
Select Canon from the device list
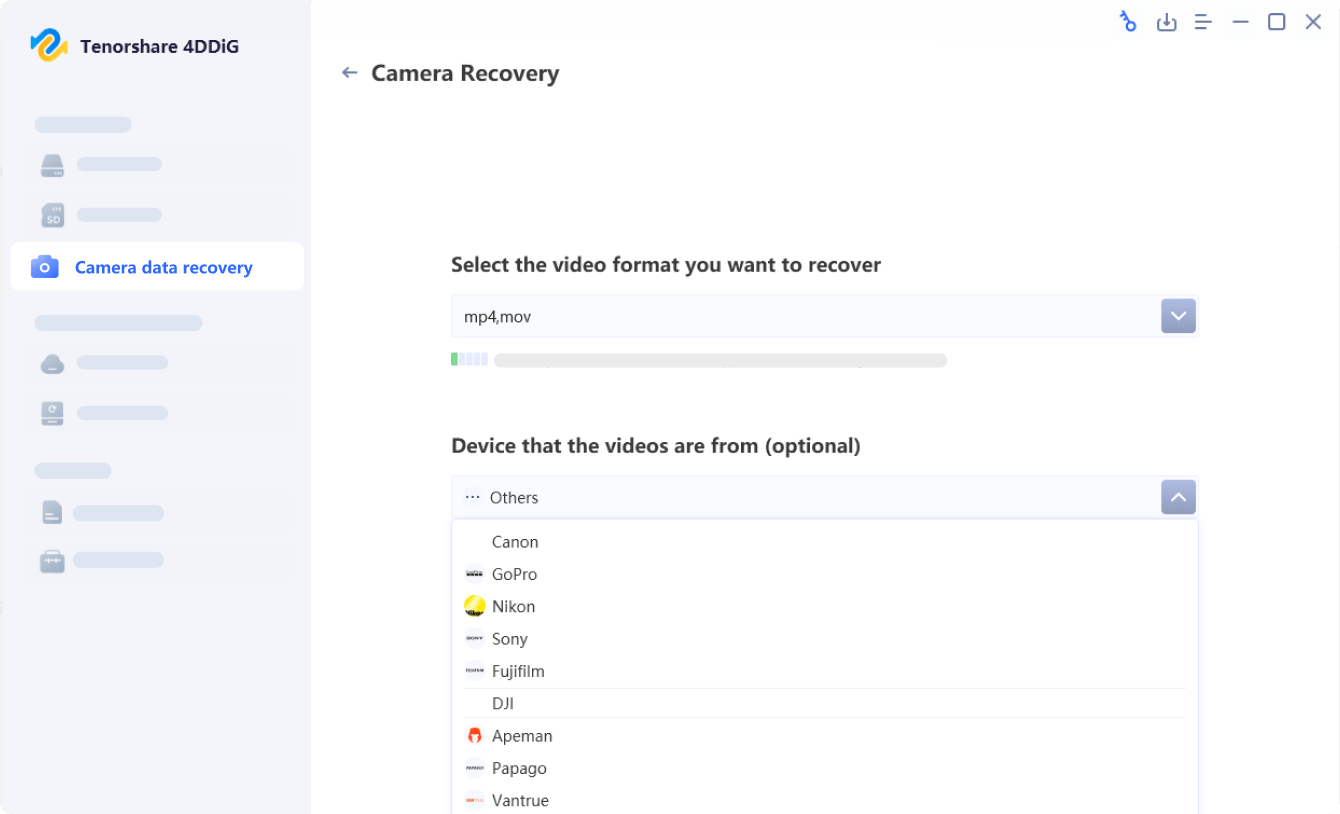[515, 542]
